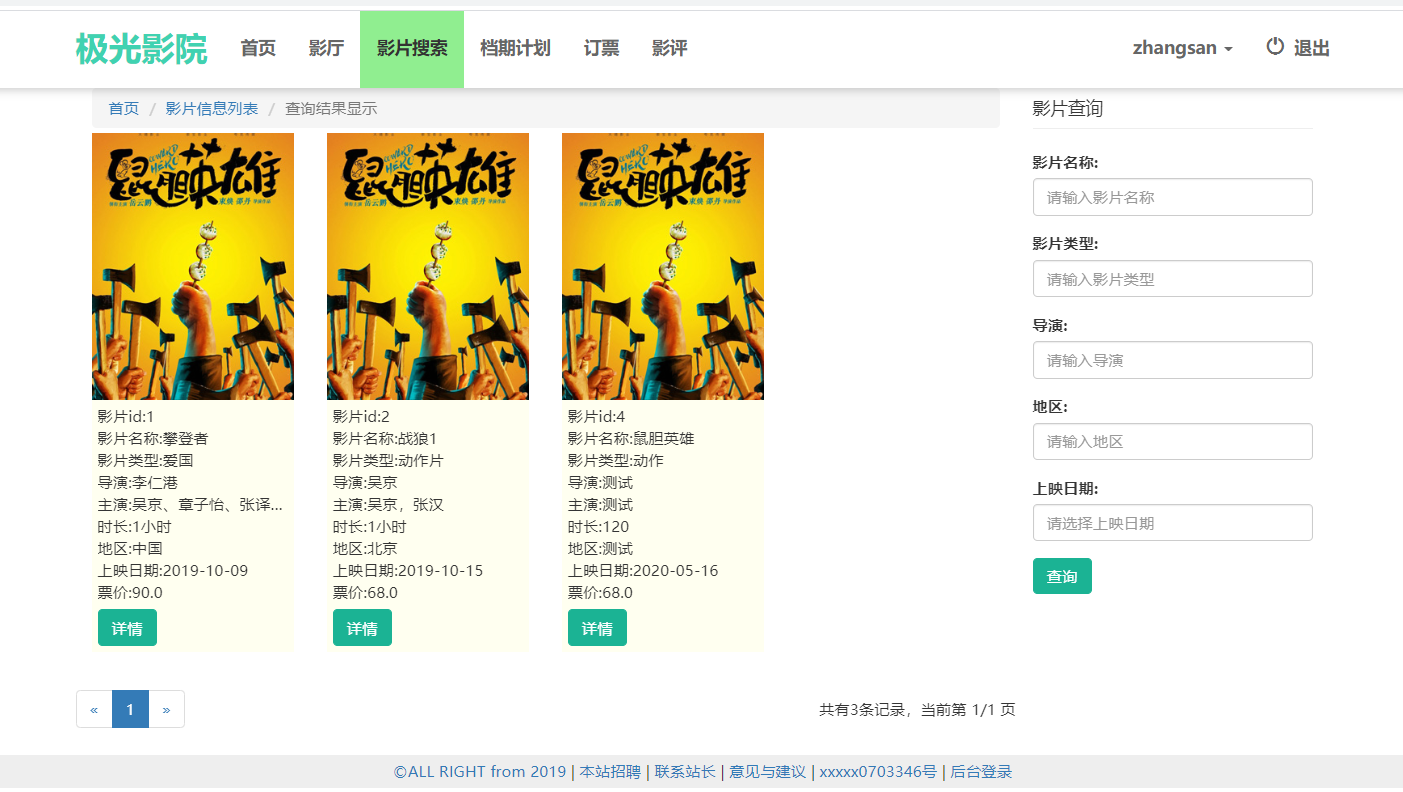Click the text 票价:90.0
The image size is (1403, 792).
click(x=130, y=592)
